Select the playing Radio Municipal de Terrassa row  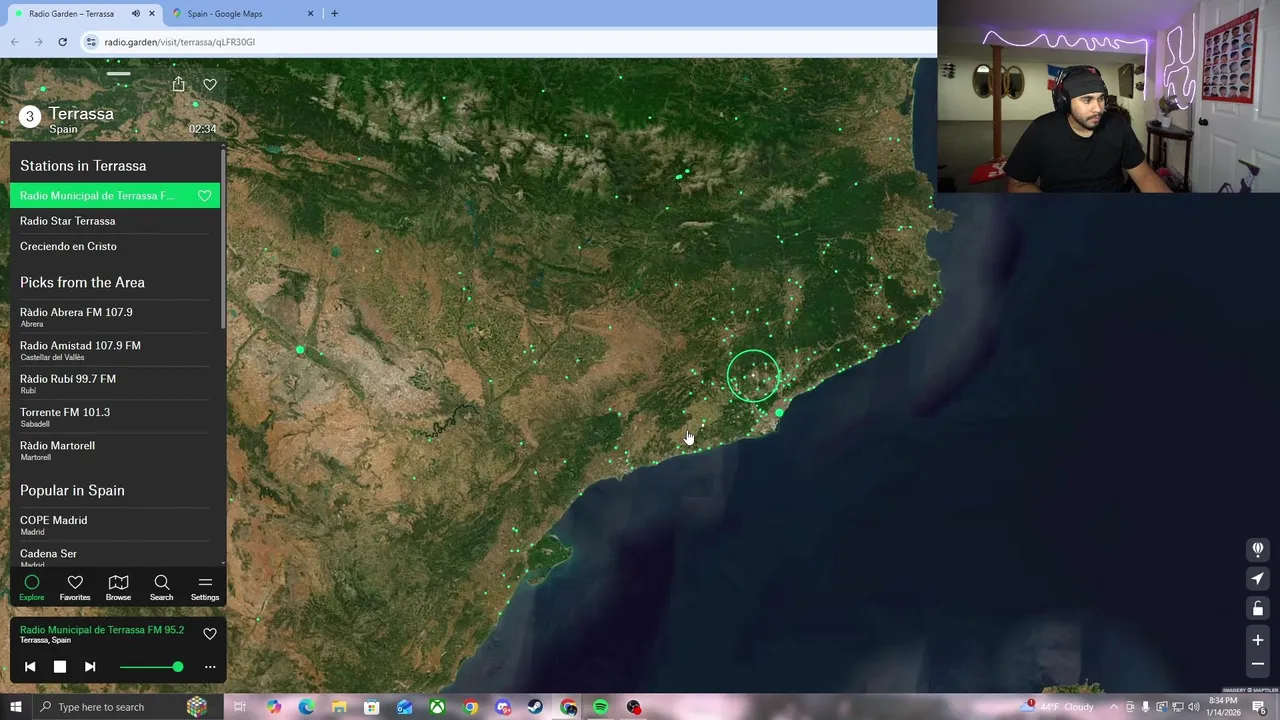(115, 196)
